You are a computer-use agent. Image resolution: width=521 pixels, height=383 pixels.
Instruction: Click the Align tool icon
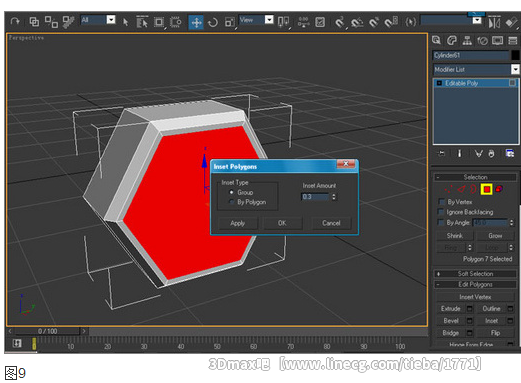point(511,23)
